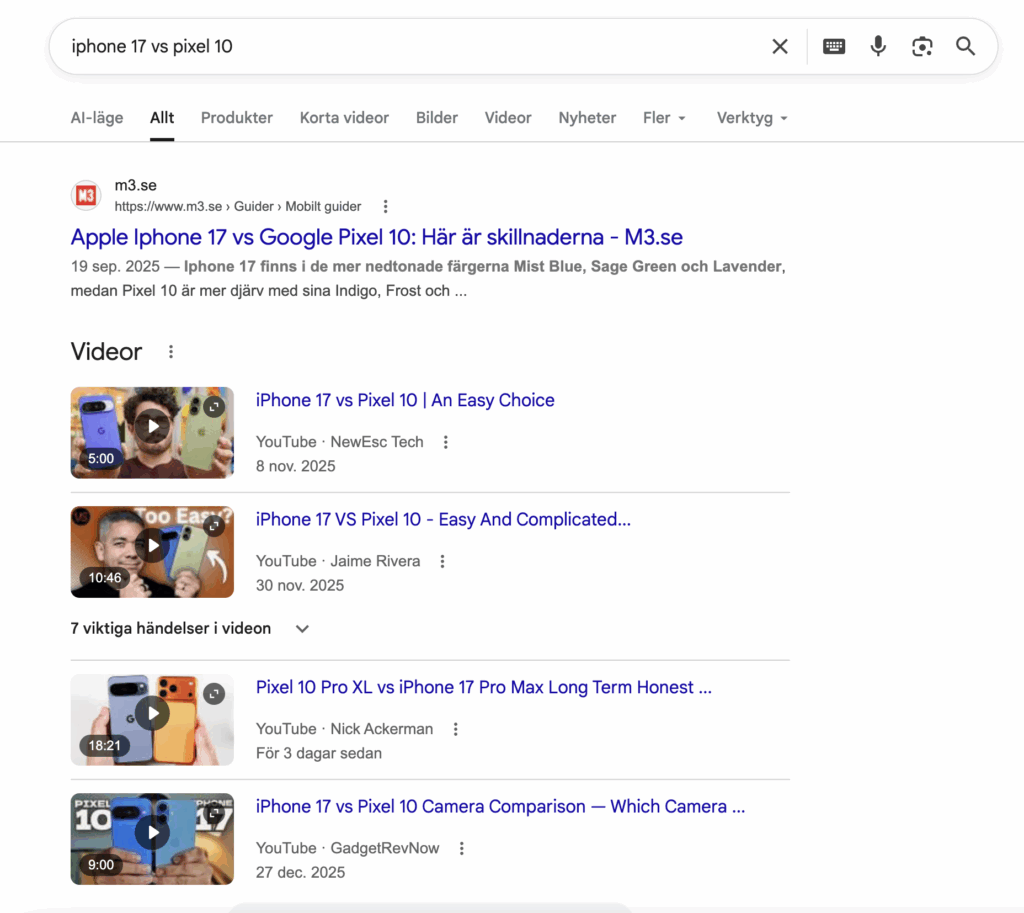Search by image using the camera lens icon

pos(922,46)
